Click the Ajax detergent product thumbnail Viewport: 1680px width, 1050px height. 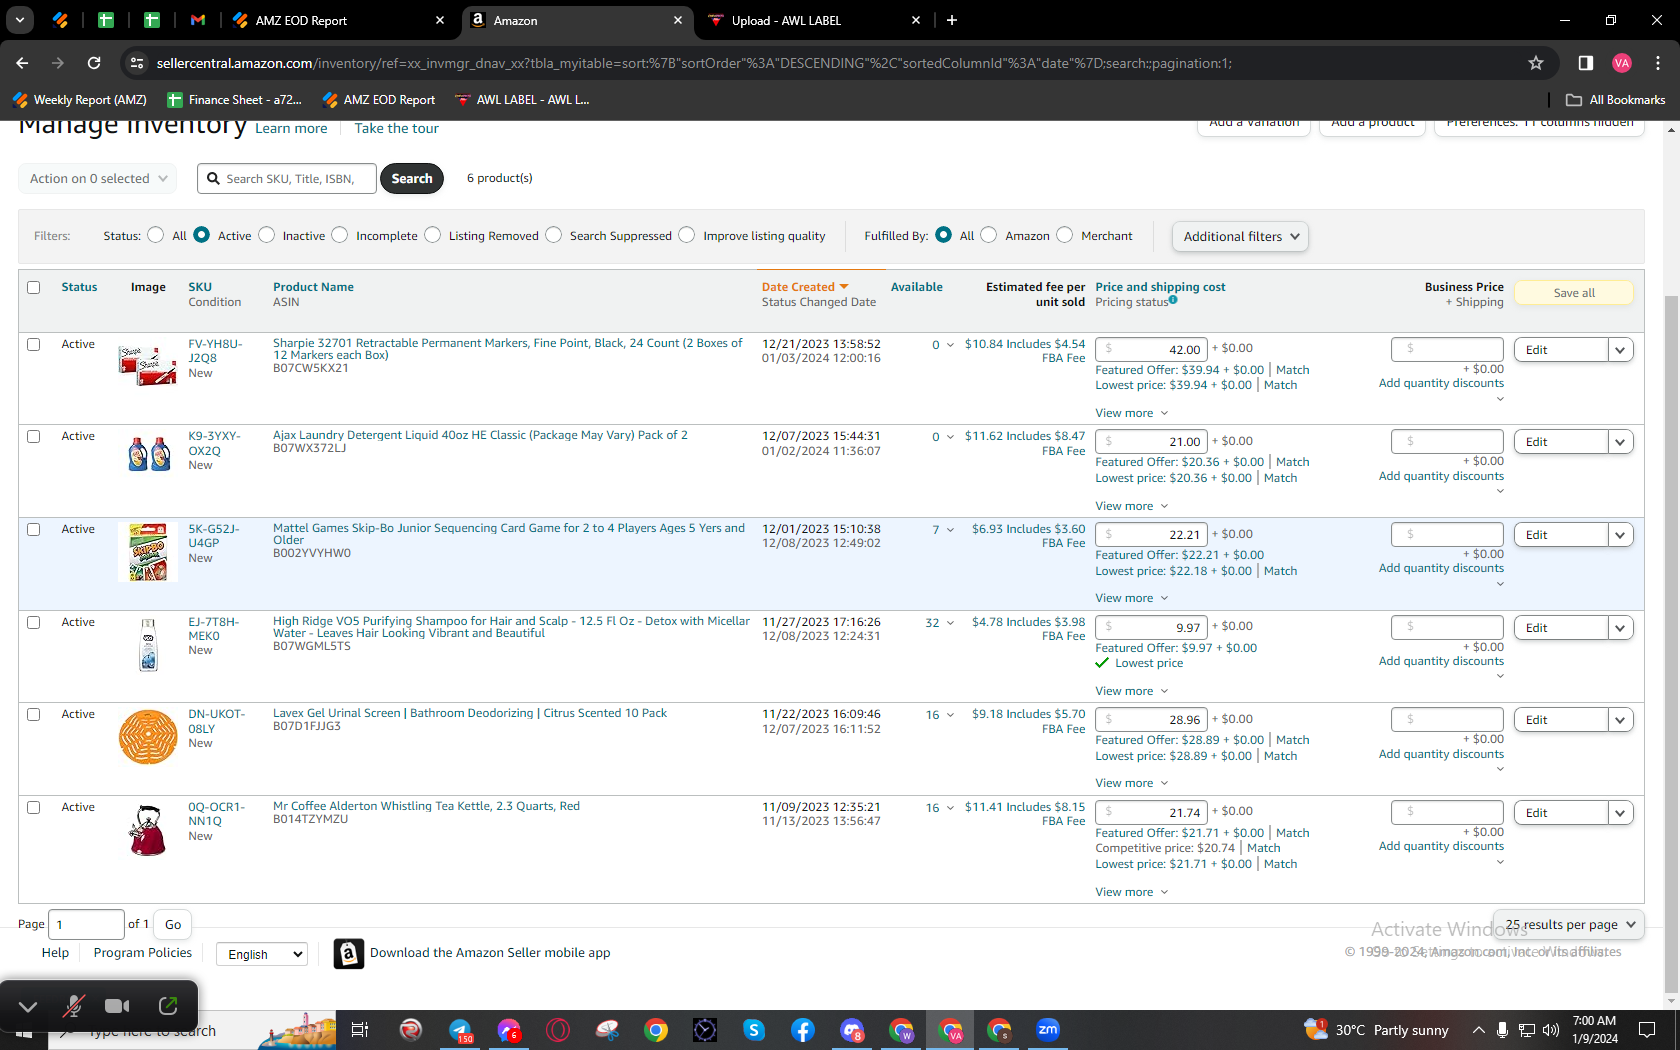(148, 455)
